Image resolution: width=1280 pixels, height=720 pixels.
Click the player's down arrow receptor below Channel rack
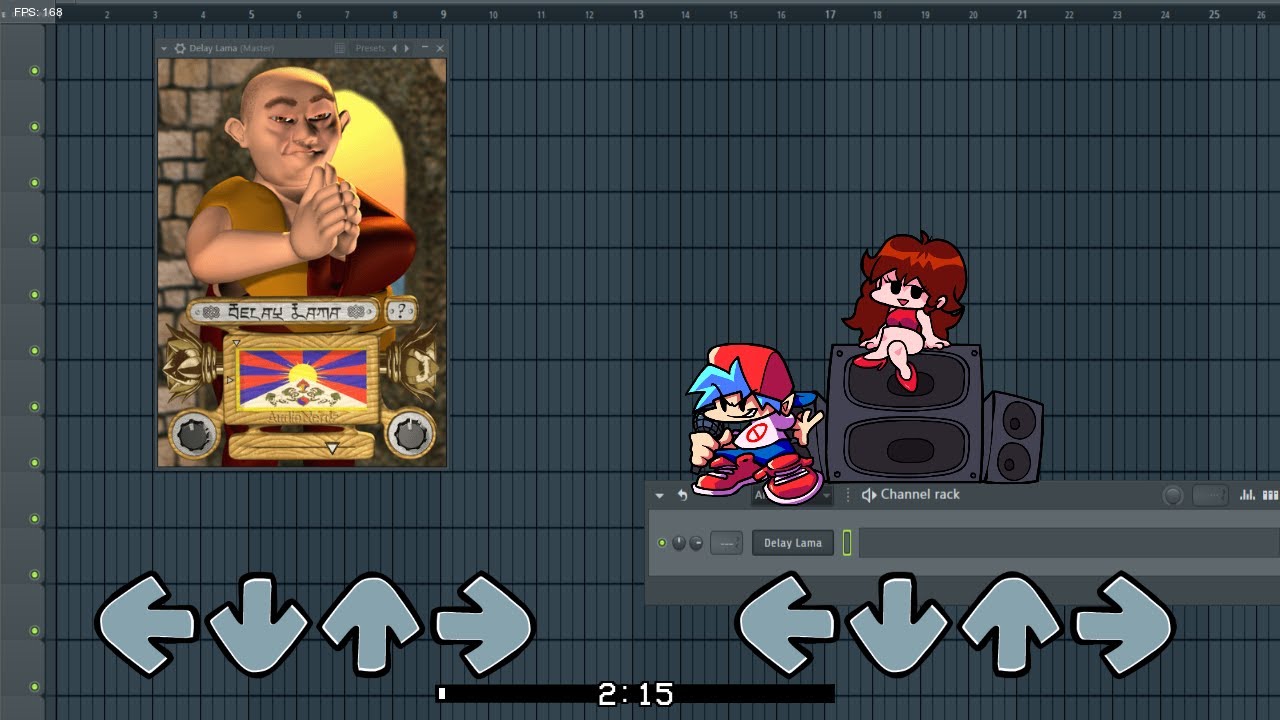[898, 624]
